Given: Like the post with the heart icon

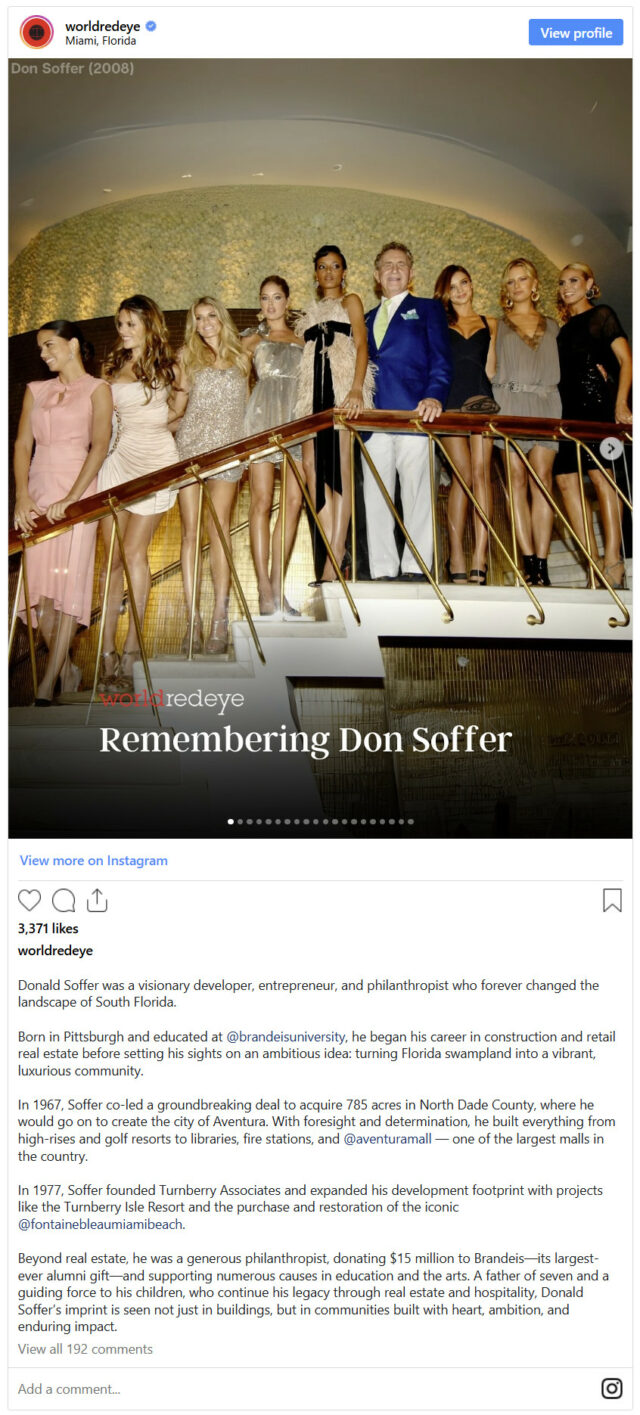Looking at the screenshot, I should tap(30, 900).
